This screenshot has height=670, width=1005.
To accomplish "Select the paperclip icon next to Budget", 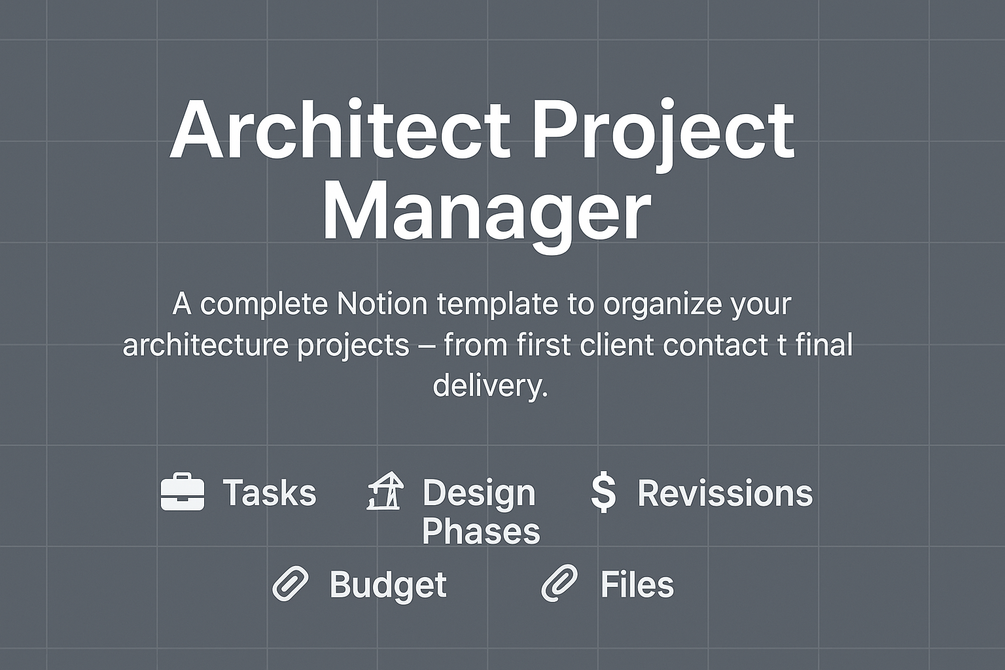I will (x=290, y=583).
